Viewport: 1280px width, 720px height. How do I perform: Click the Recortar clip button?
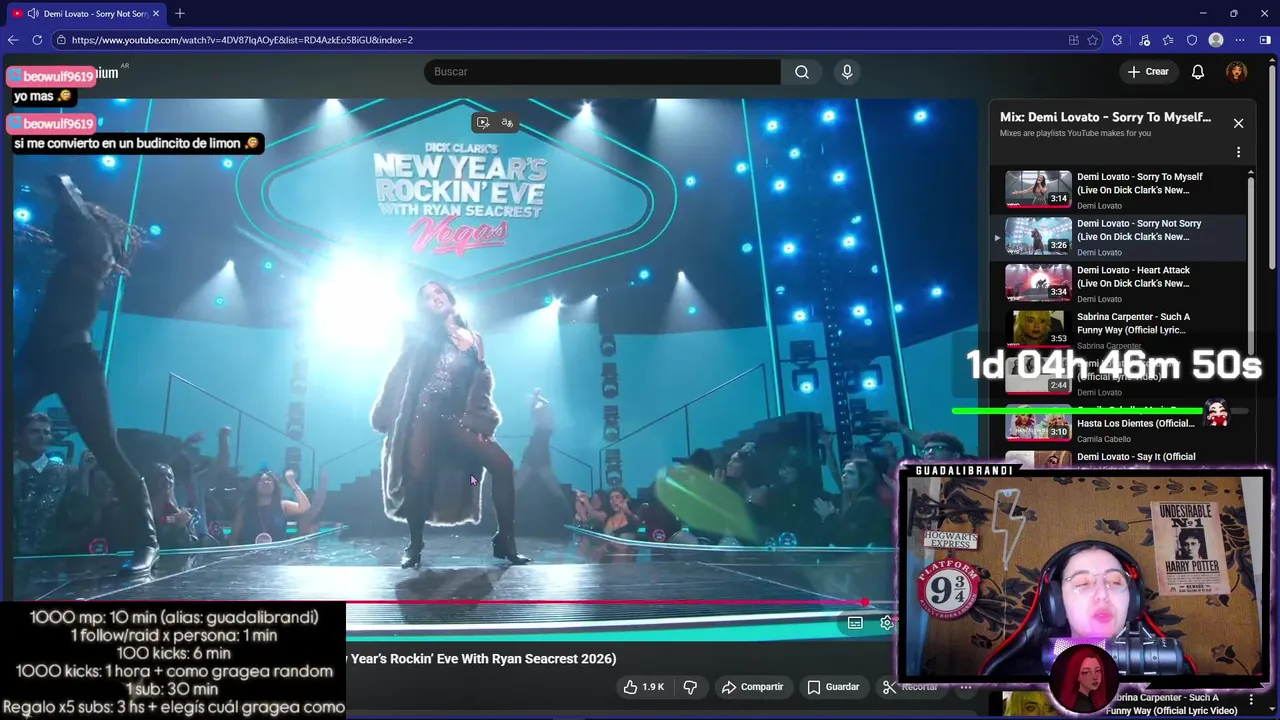click(910, 687)
